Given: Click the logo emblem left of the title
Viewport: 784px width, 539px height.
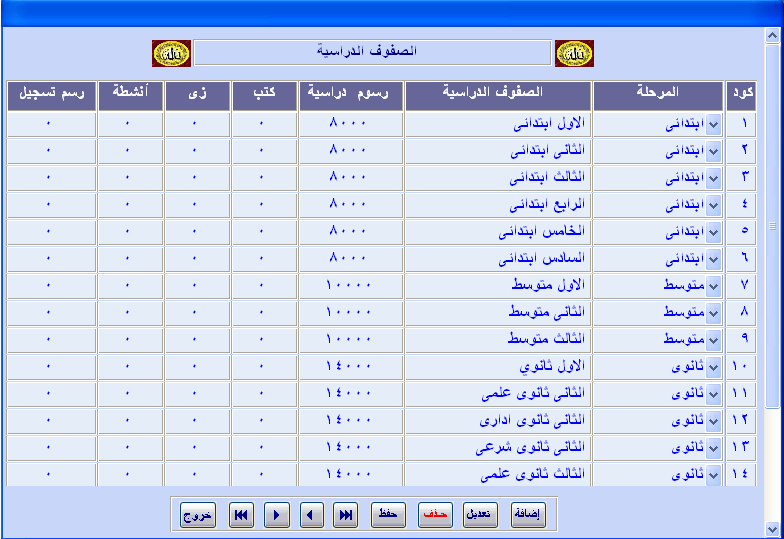Looking at the screenshot, I should [x=171, y=53].
